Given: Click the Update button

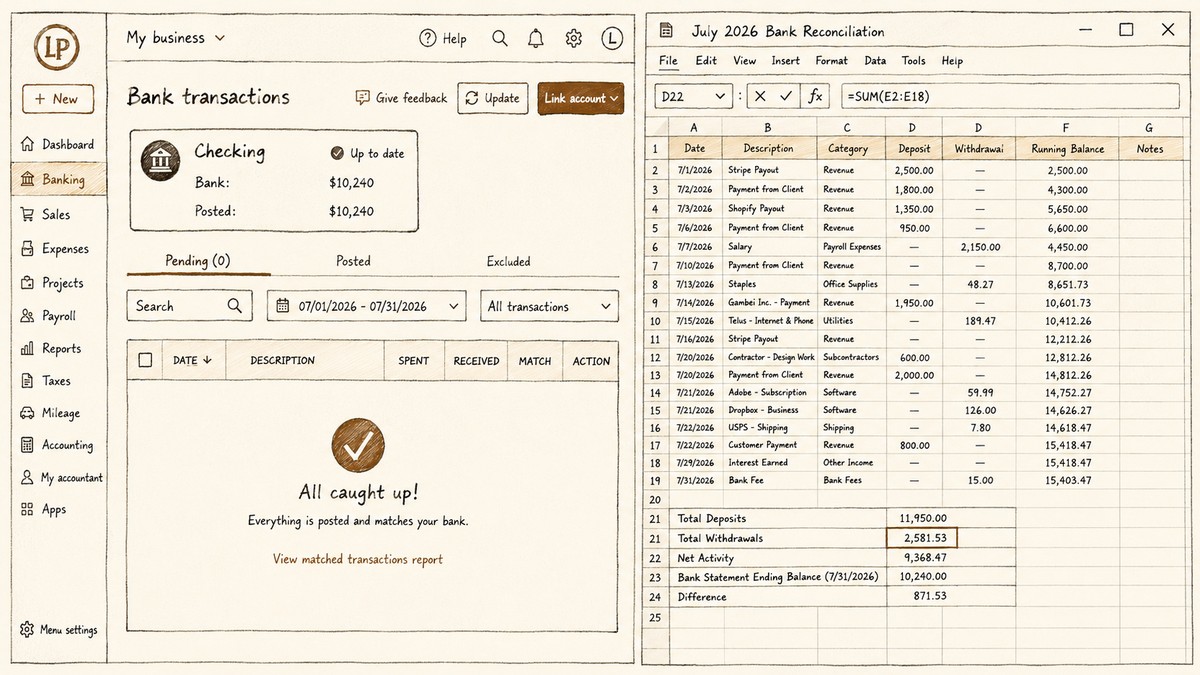Looking at the screenshot, I should click(493, 98).
